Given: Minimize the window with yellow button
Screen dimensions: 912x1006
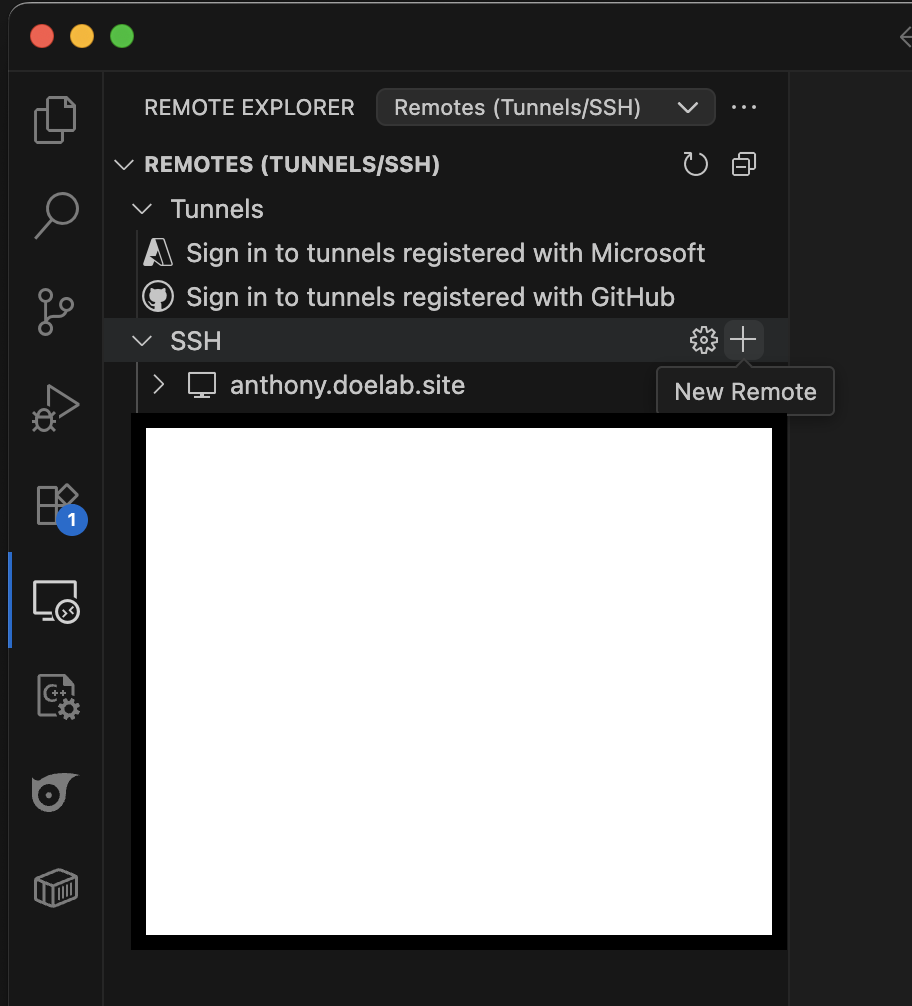Looking at the screenshot, I should click(x=82, y=36).
